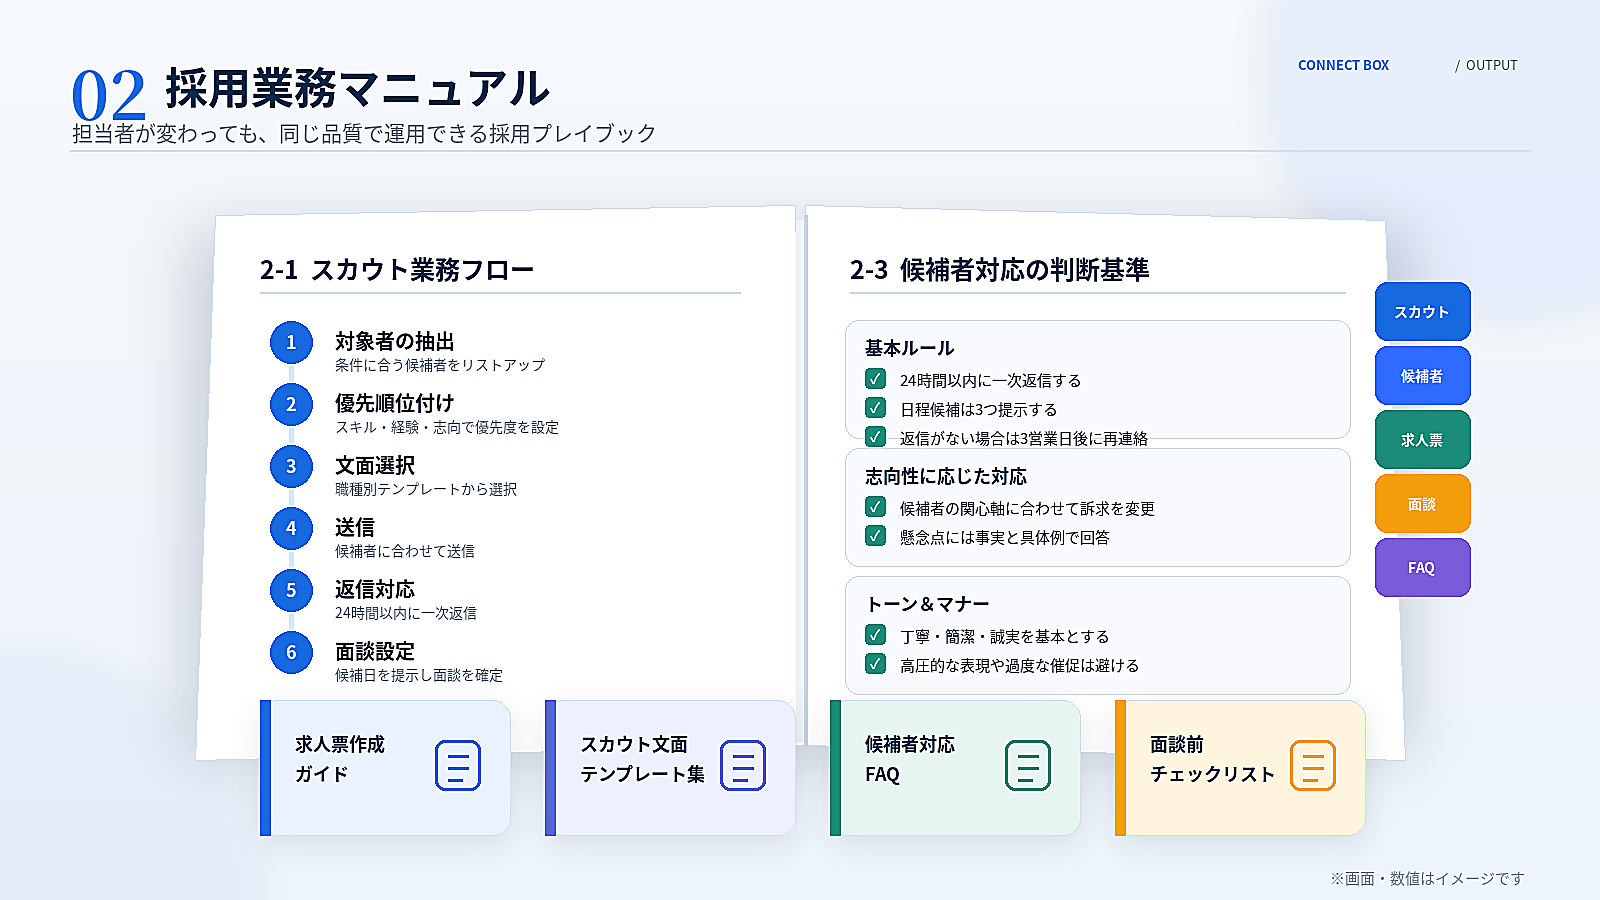Viewport: 1600px width, 900px height.
Task: Open the 求人票 side tab
Action: tap(1422, 440)
